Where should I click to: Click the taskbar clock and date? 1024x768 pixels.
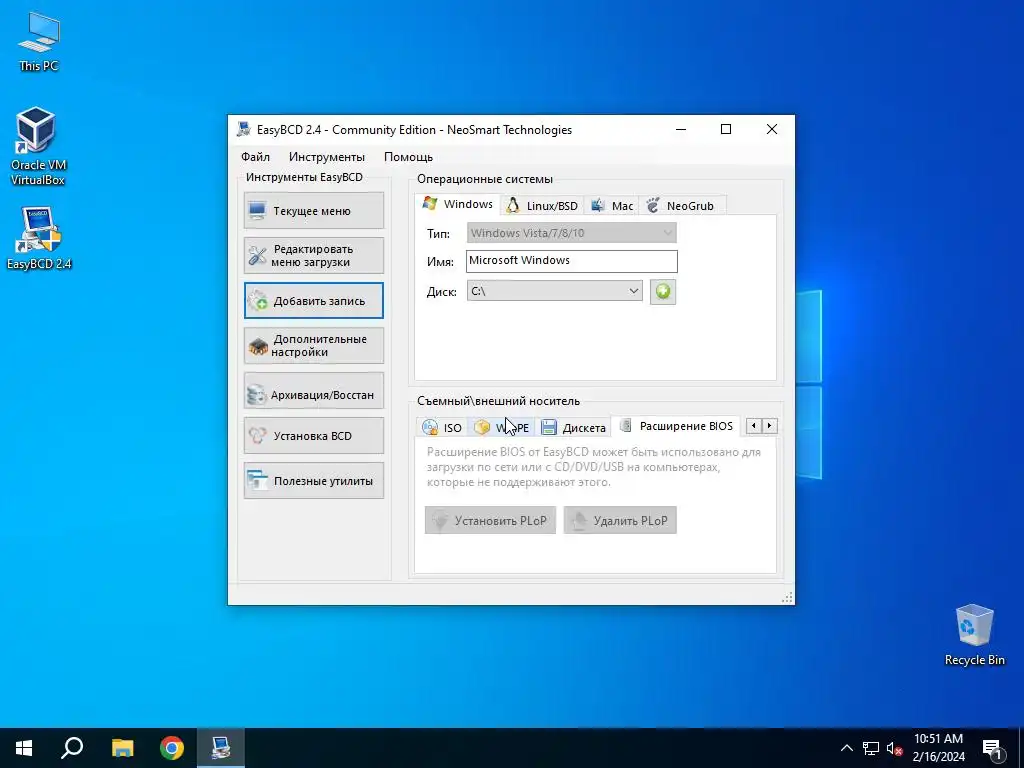(938, 748)
